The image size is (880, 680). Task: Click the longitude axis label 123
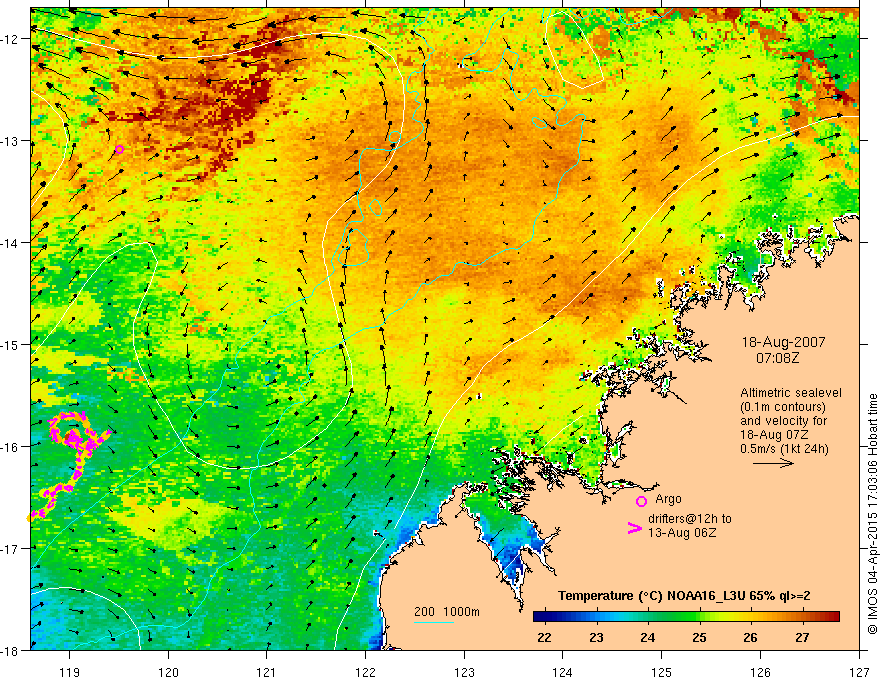[x=464, y=672]
